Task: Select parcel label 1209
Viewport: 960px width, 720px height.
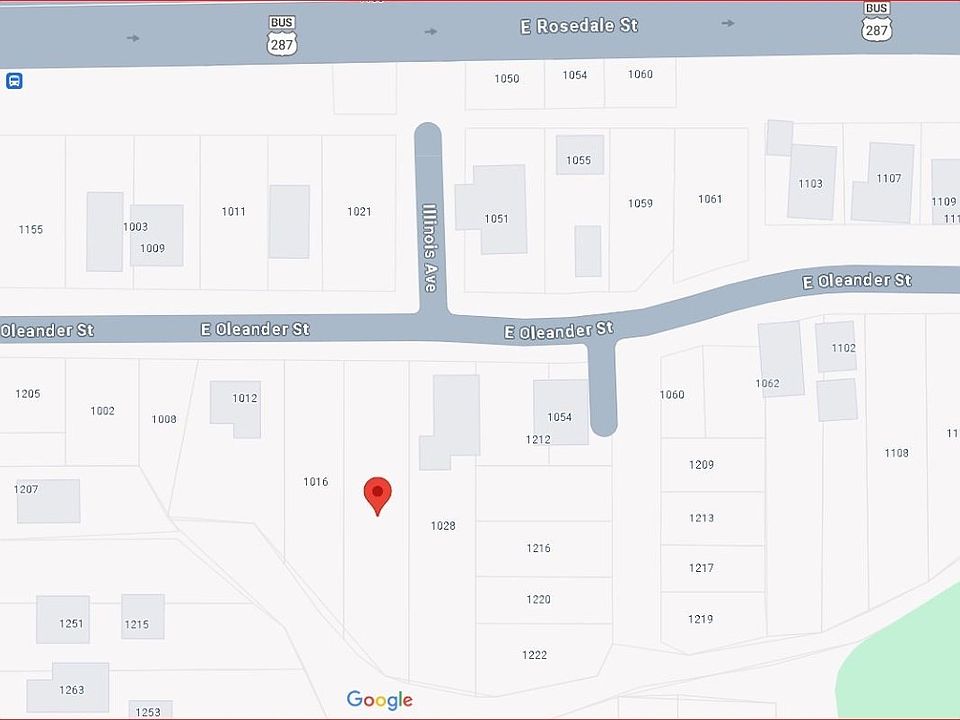Action: pos(701,465)
